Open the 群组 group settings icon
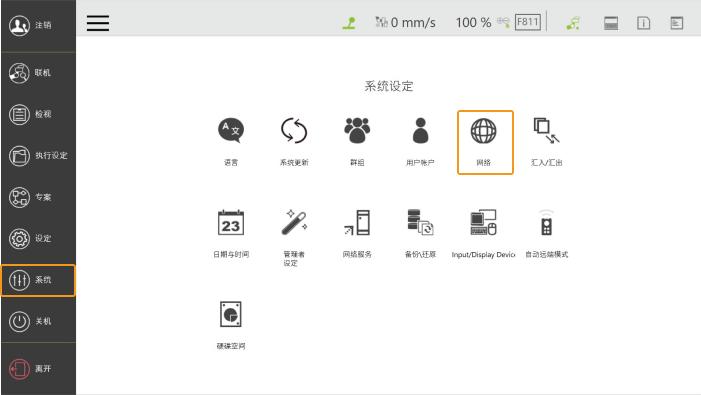Viewport: 701px width, 395px height. pyautogui.click(x=357, y=130)
